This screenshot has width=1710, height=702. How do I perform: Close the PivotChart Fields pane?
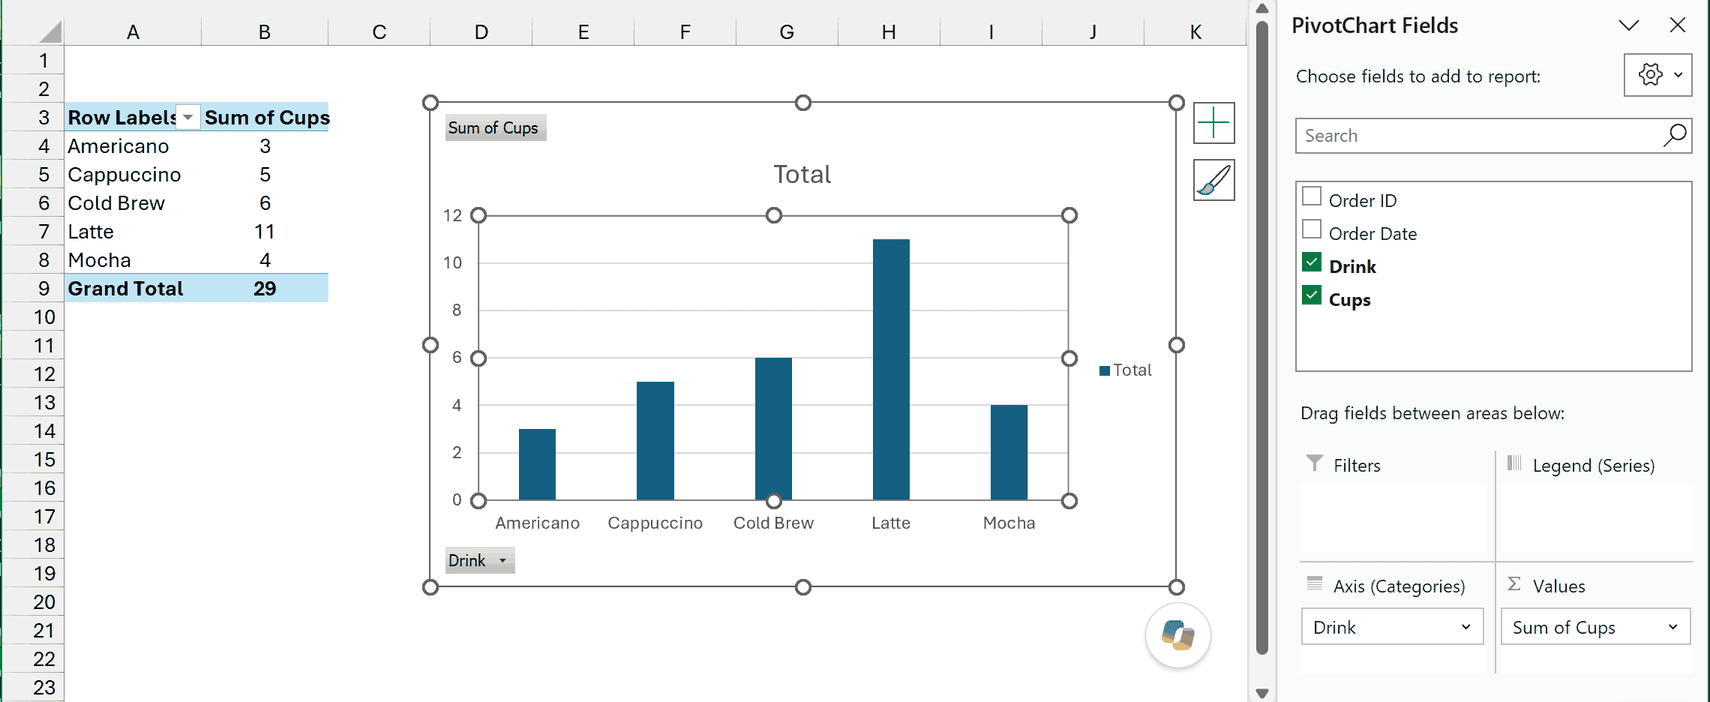[1677, 25]
